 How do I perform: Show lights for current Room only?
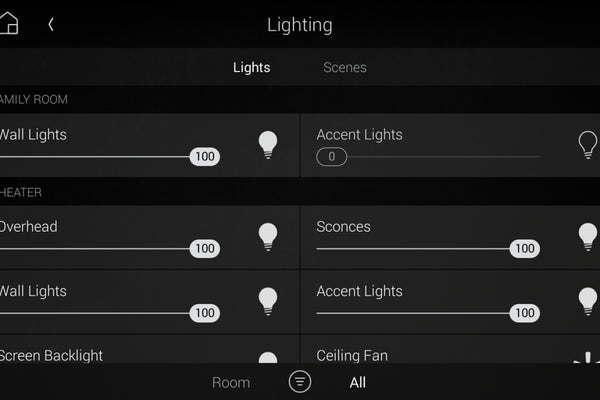pyautogui.click(x=231, y=382)
